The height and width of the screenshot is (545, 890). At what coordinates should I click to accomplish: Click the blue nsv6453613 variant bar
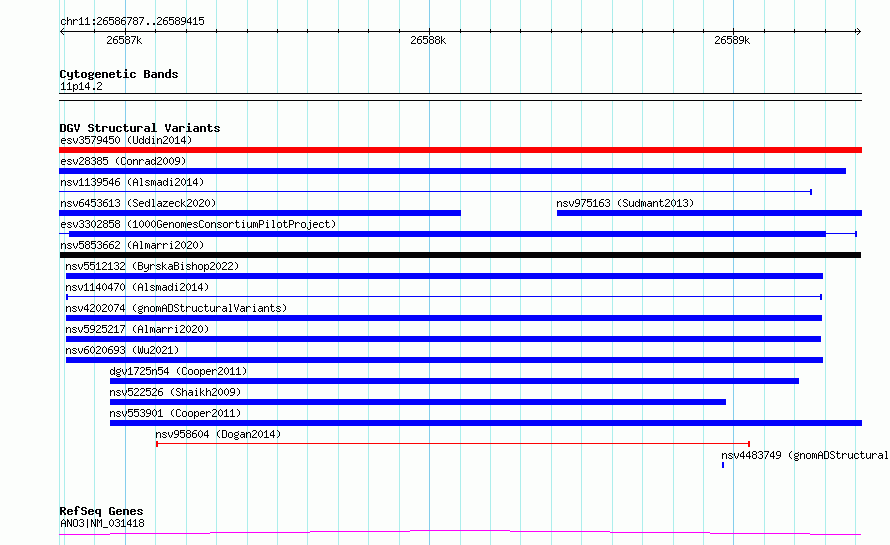coord(260,213)
